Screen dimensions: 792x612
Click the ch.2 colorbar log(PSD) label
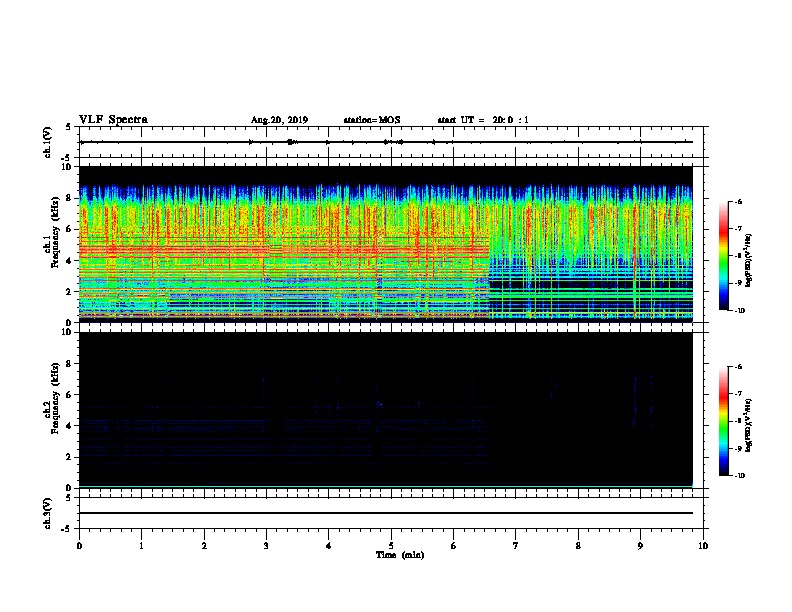pos(748,425)
